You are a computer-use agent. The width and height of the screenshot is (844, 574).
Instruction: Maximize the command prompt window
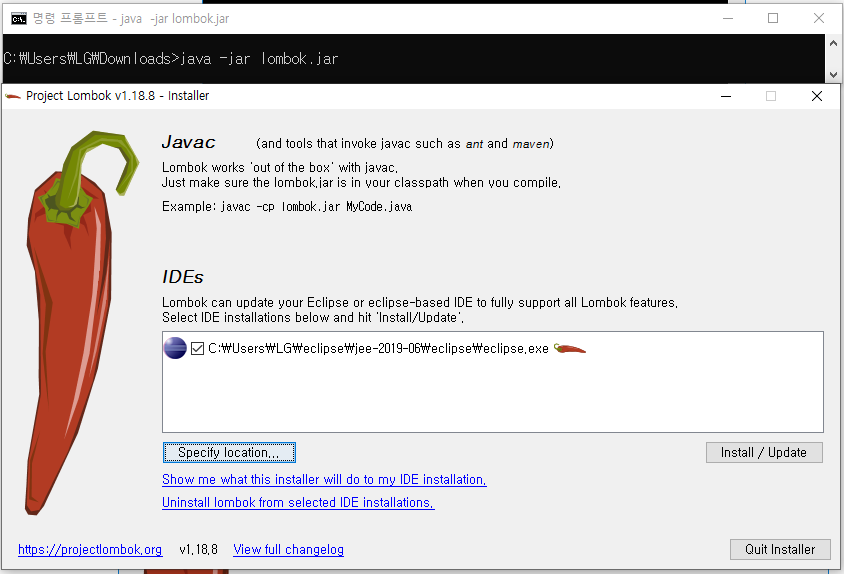773,18
